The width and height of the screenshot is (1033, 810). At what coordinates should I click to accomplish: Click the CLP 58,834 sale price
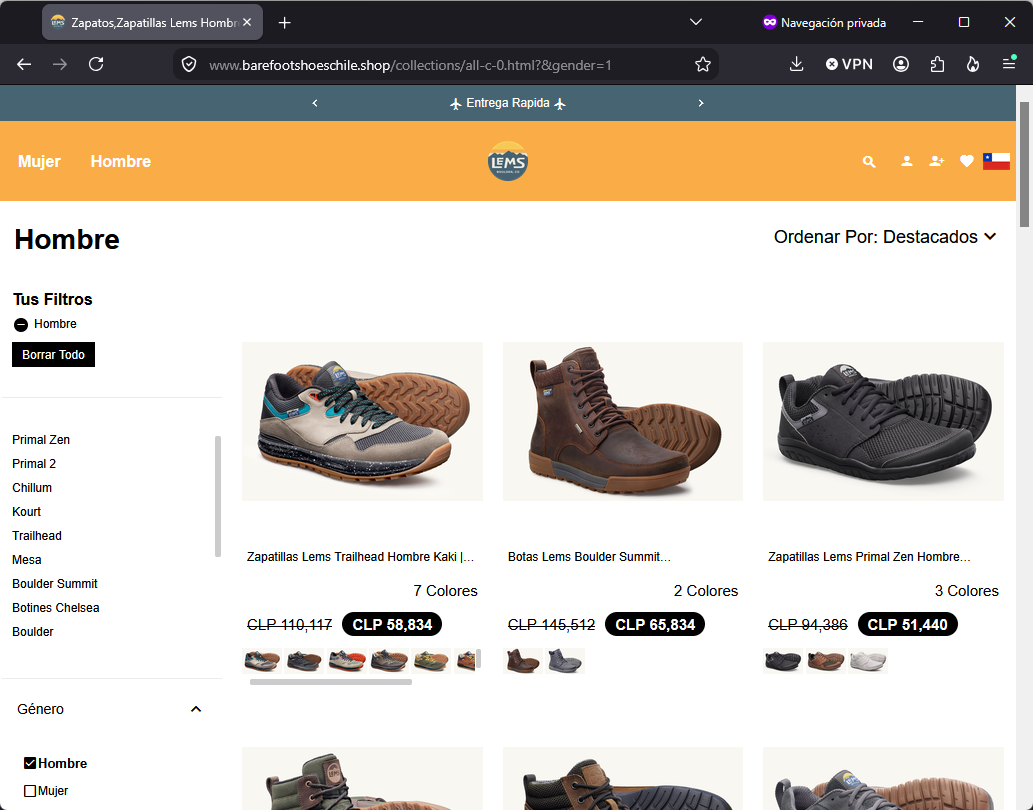click(x=392, y=624)
